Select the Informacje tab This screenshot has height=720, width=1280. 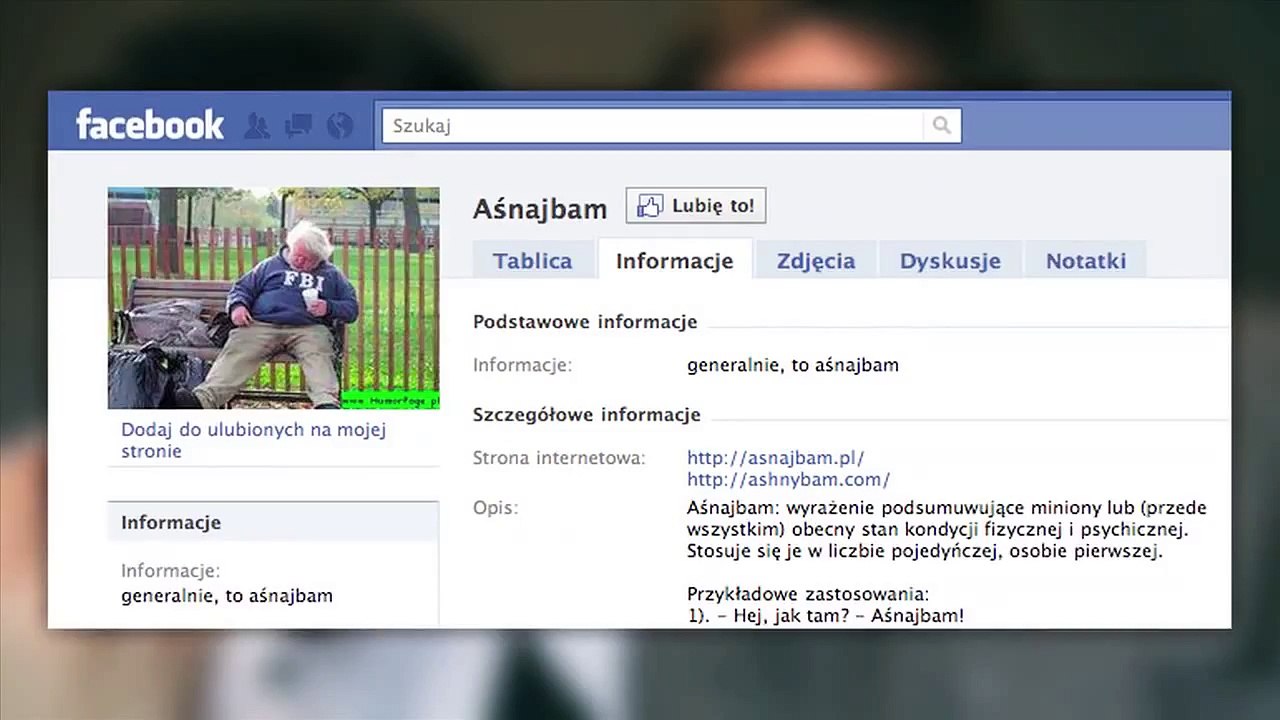pyautogui.click(x=675, y=260)
